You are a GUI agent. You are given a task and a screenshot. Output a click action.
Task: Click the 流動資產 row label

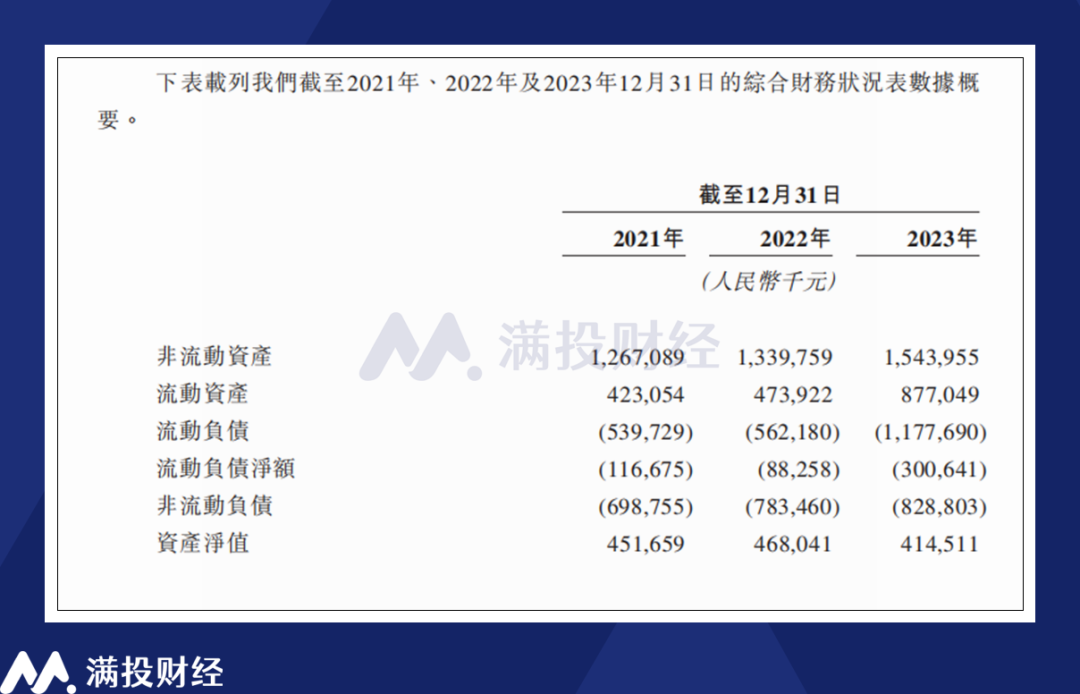[202, 394]
